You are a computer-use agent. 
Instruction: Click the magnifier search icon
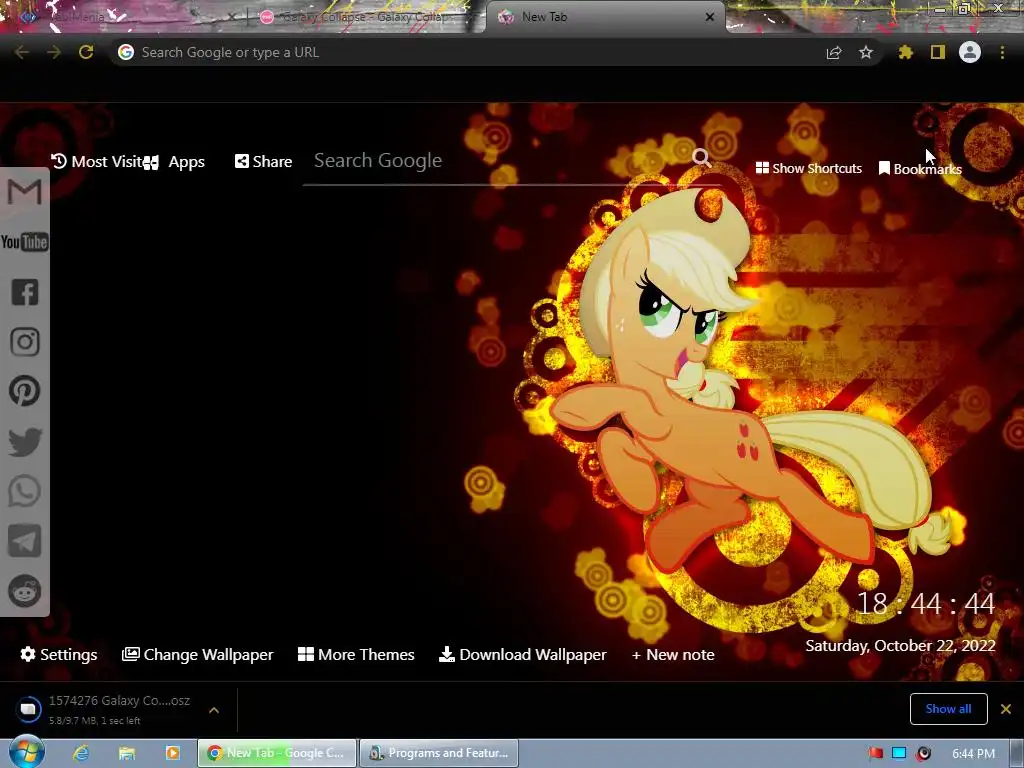coord(701,157)
